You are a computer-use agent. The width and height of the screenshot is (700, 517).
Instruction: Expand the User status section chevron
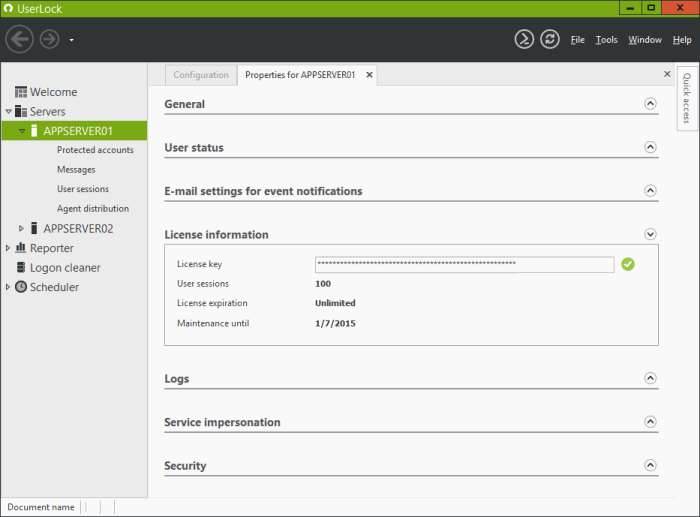click(650, 147)
